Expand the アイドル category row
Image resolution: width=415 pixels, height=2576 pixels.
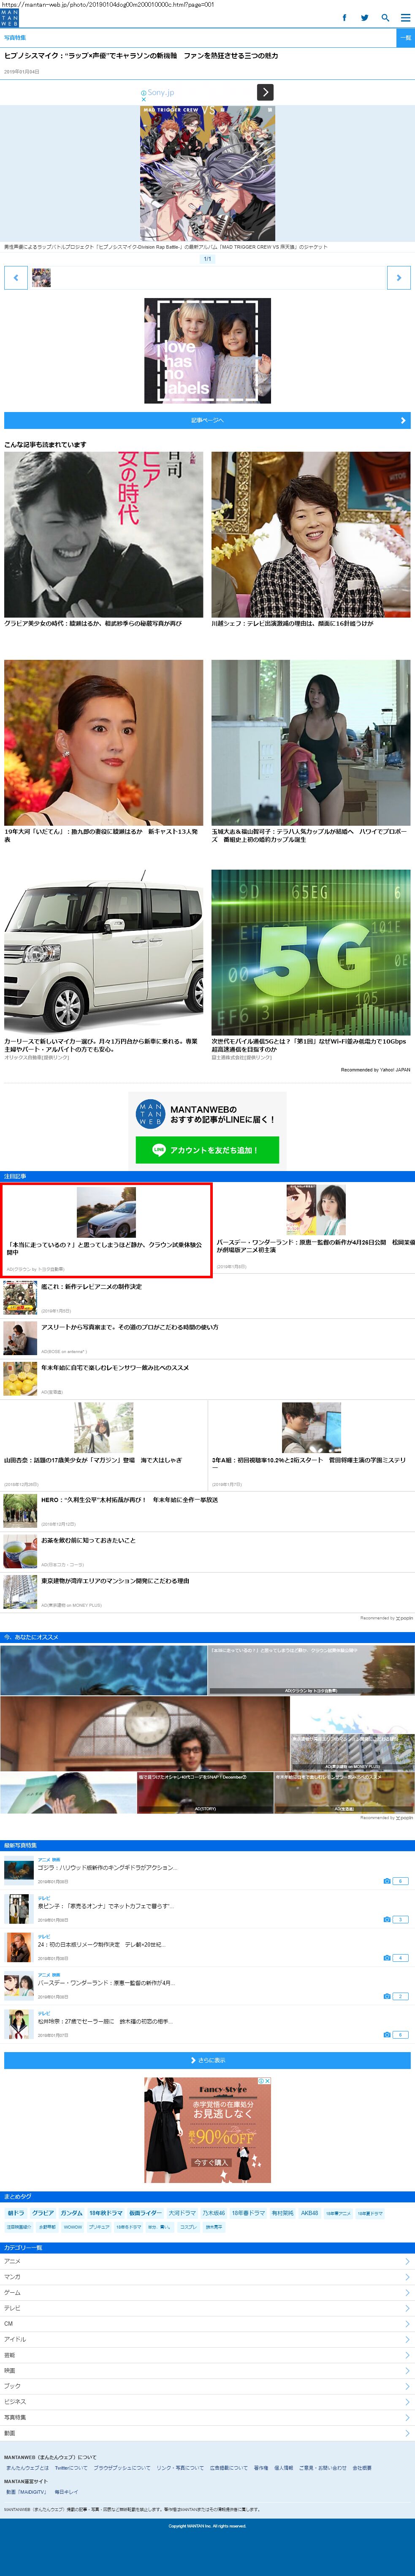click(207, 2339)
